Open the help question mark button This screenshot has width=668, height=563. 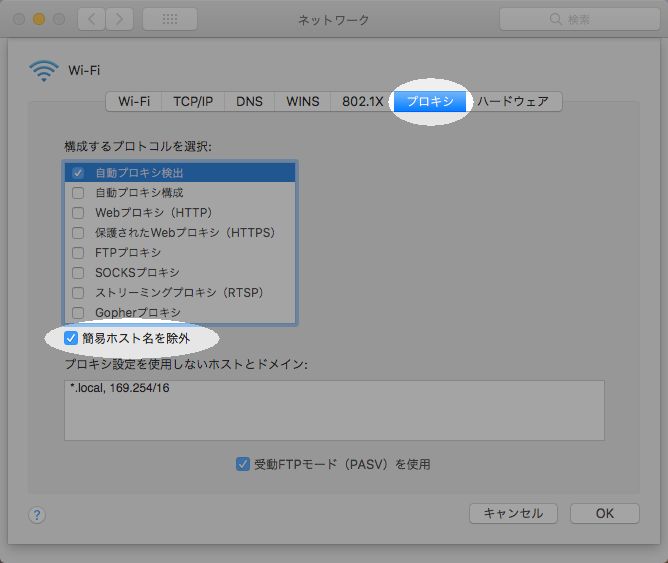(37, 515)
